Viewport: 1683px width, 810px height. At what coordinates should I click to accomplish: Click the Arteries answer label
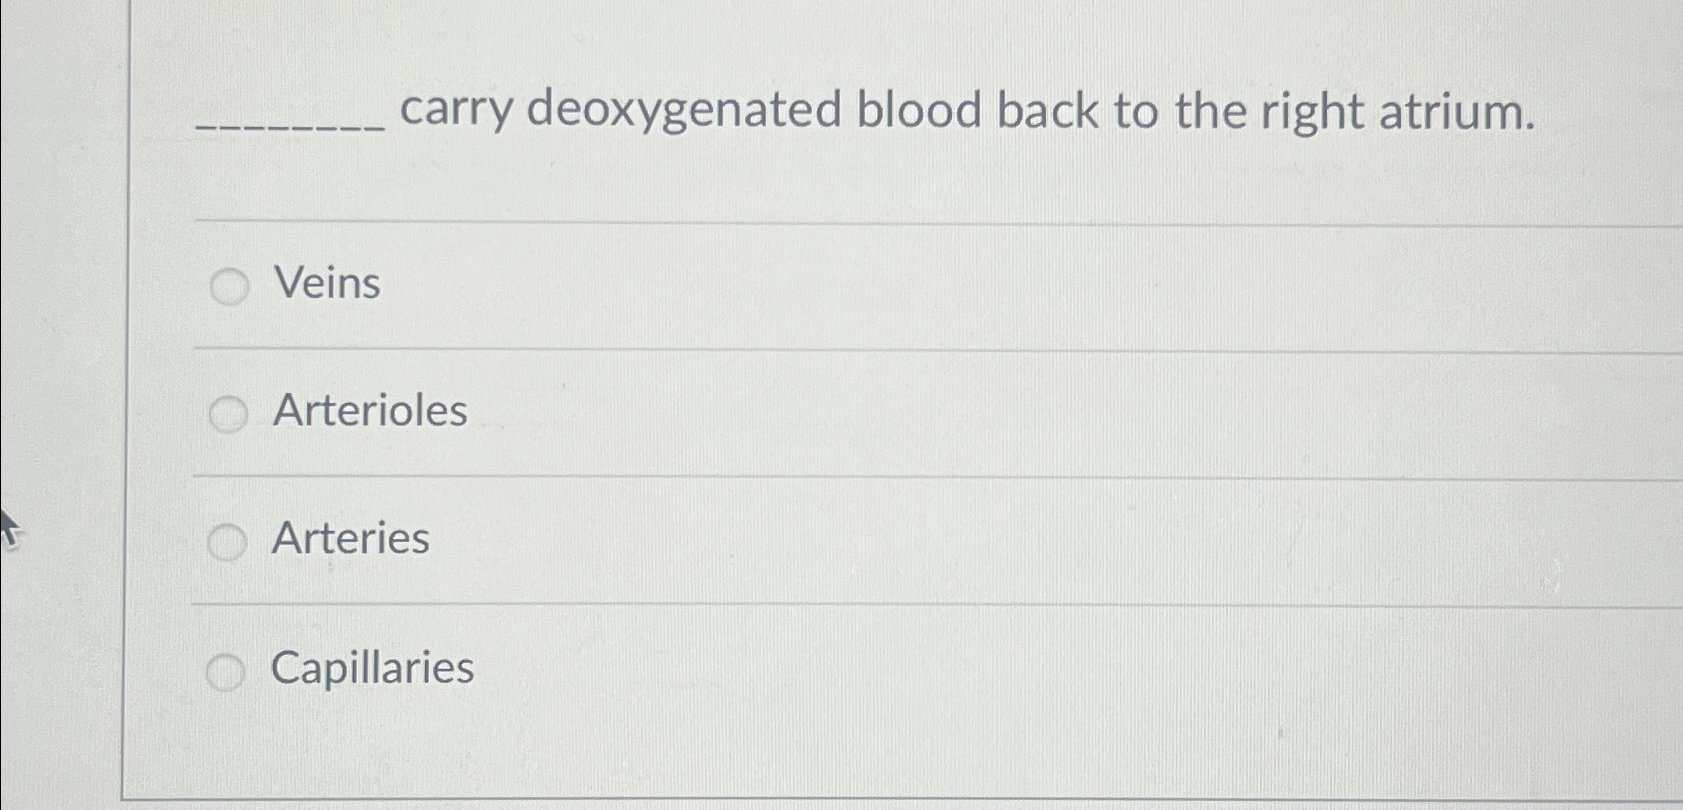coord(349,540)
